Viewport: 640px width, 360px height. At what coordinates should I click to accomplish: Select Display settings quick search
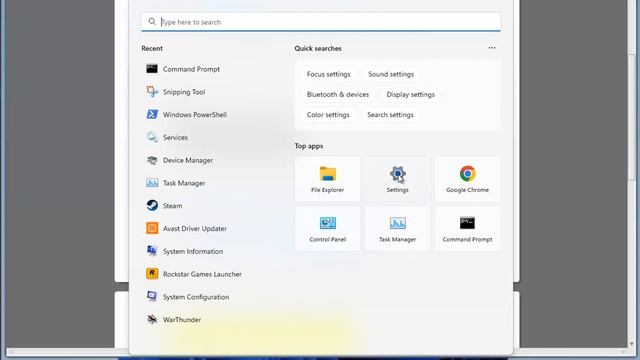[411, 95]
